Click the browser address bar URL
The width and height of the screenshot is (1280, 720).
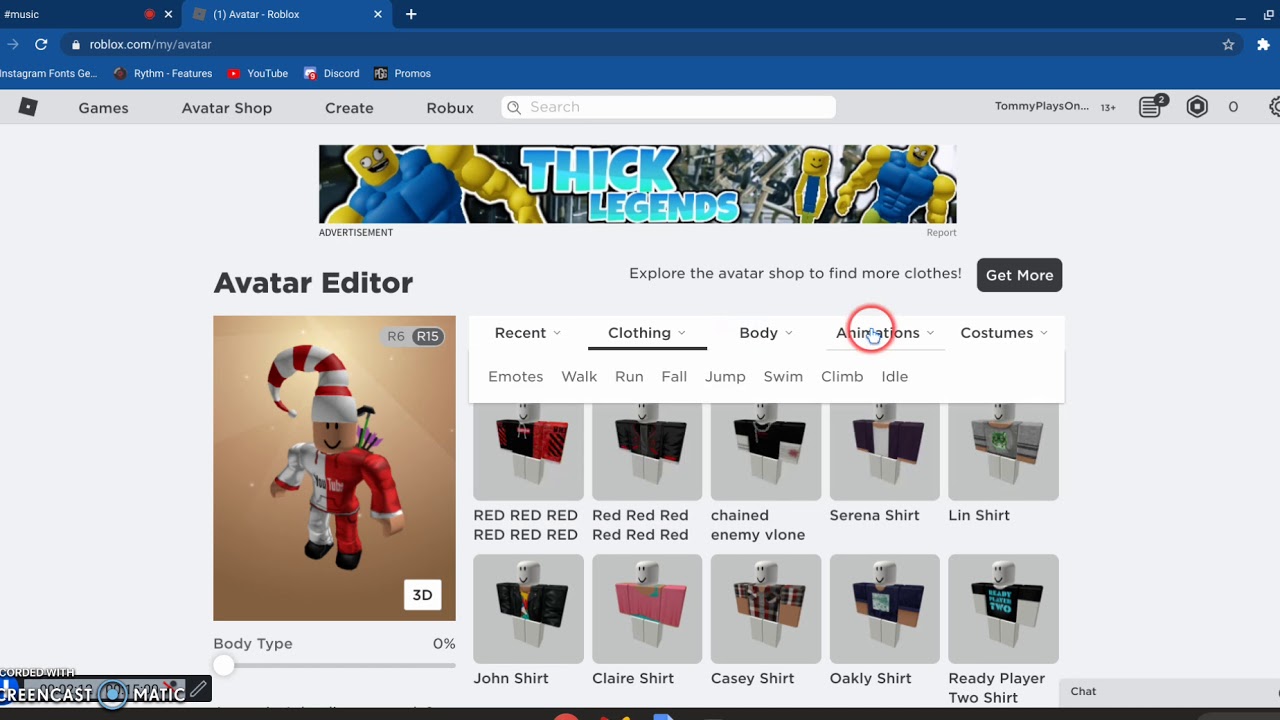click(x=150, y=44)
